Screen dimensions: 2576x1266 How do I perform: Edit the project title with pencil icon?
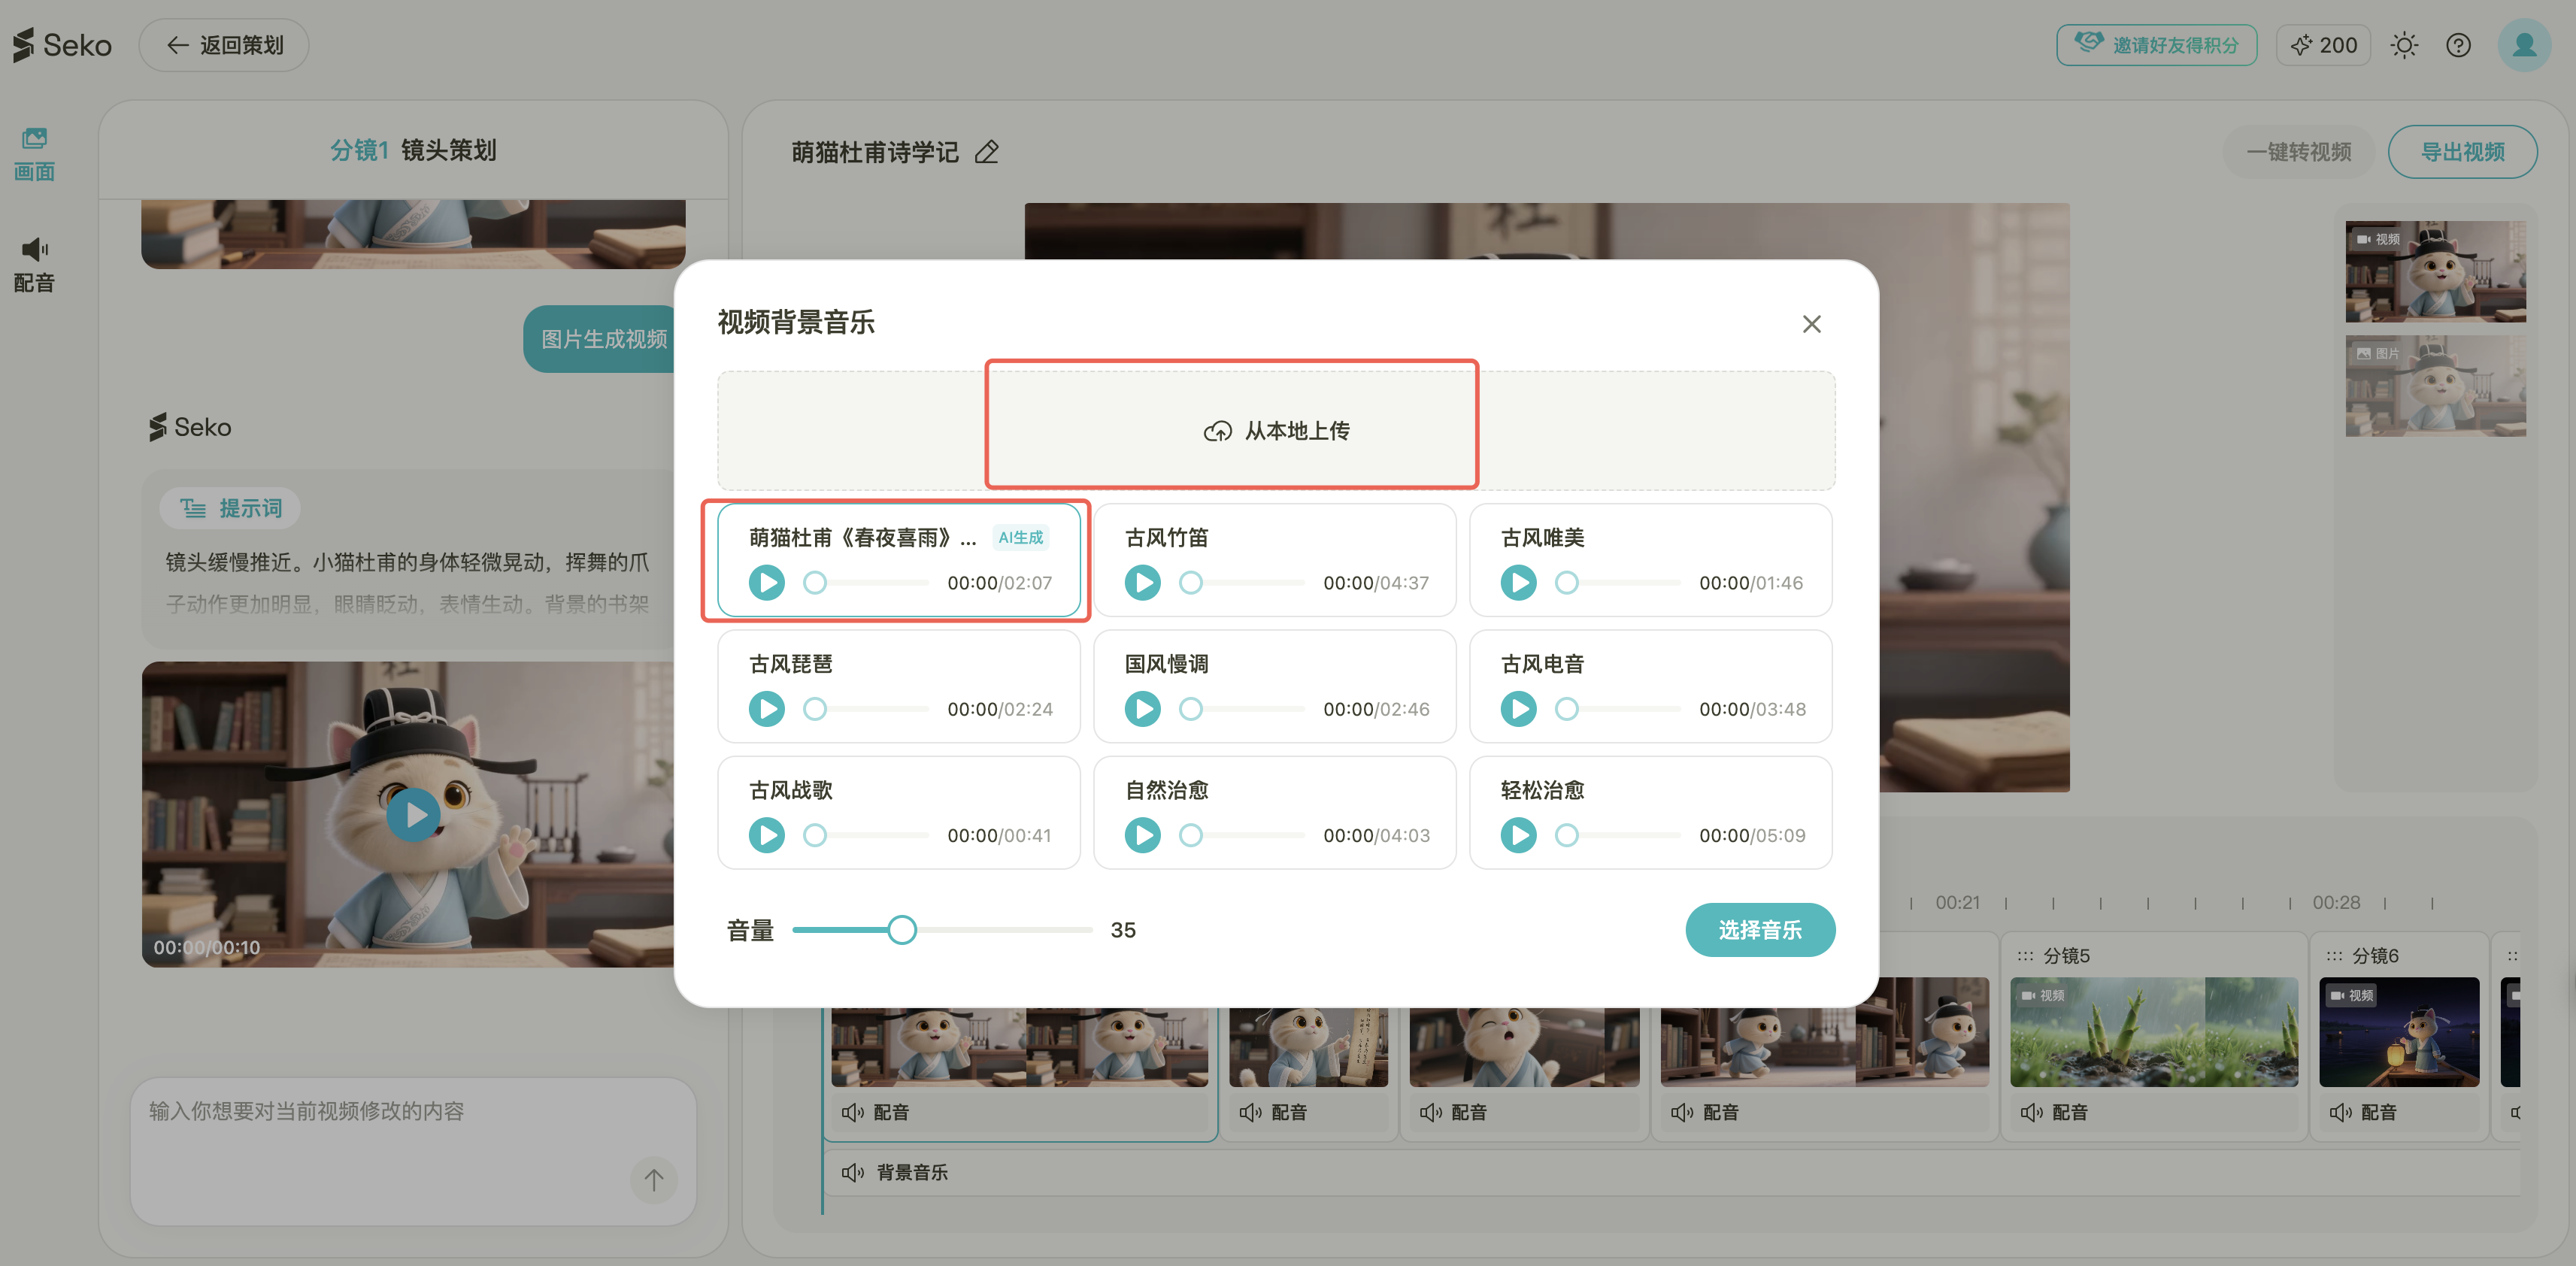point(987,152)
